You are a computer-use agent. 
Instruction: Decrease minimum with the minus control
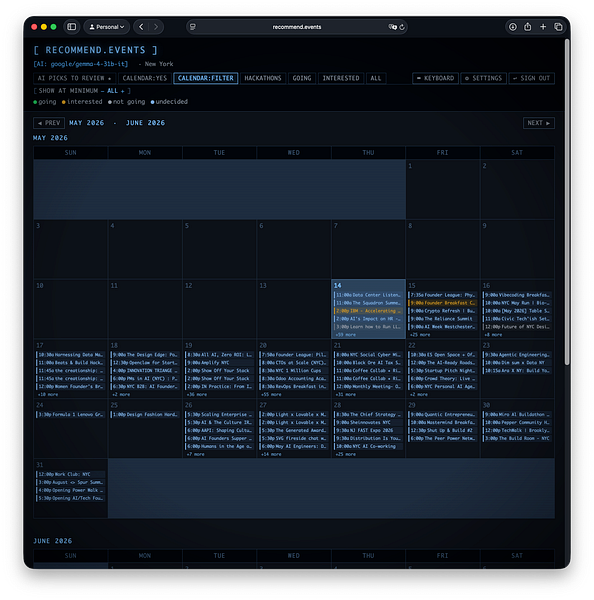pyautogui.click(x=102, y=91)
